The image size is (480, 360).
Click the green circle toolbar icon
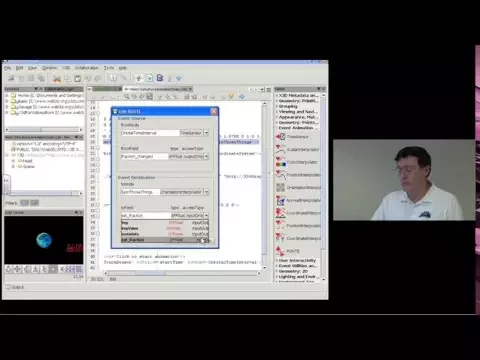(149, 78)
